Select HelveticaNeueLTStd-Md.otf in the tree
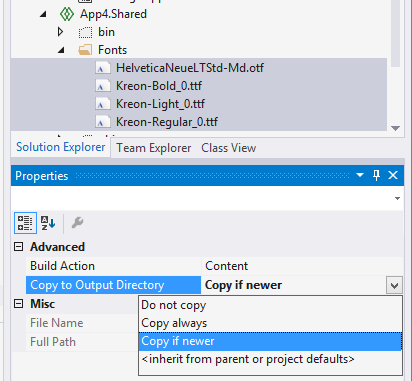 [x=190, y=68]
